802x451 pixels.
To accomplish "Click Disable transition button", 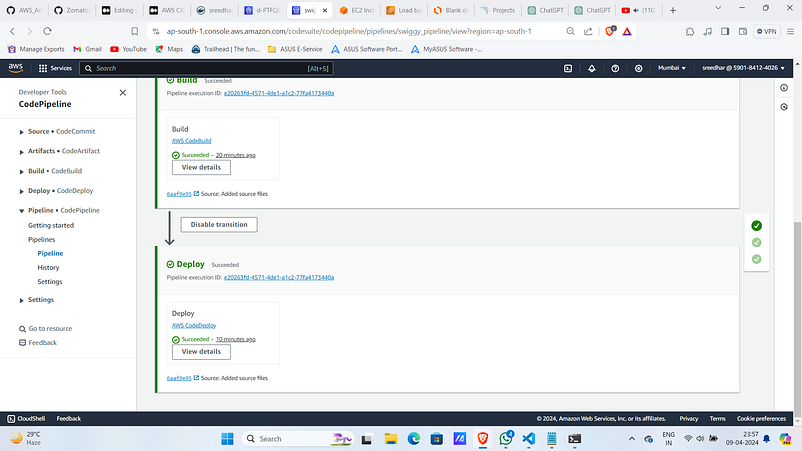I will point(219,224).
